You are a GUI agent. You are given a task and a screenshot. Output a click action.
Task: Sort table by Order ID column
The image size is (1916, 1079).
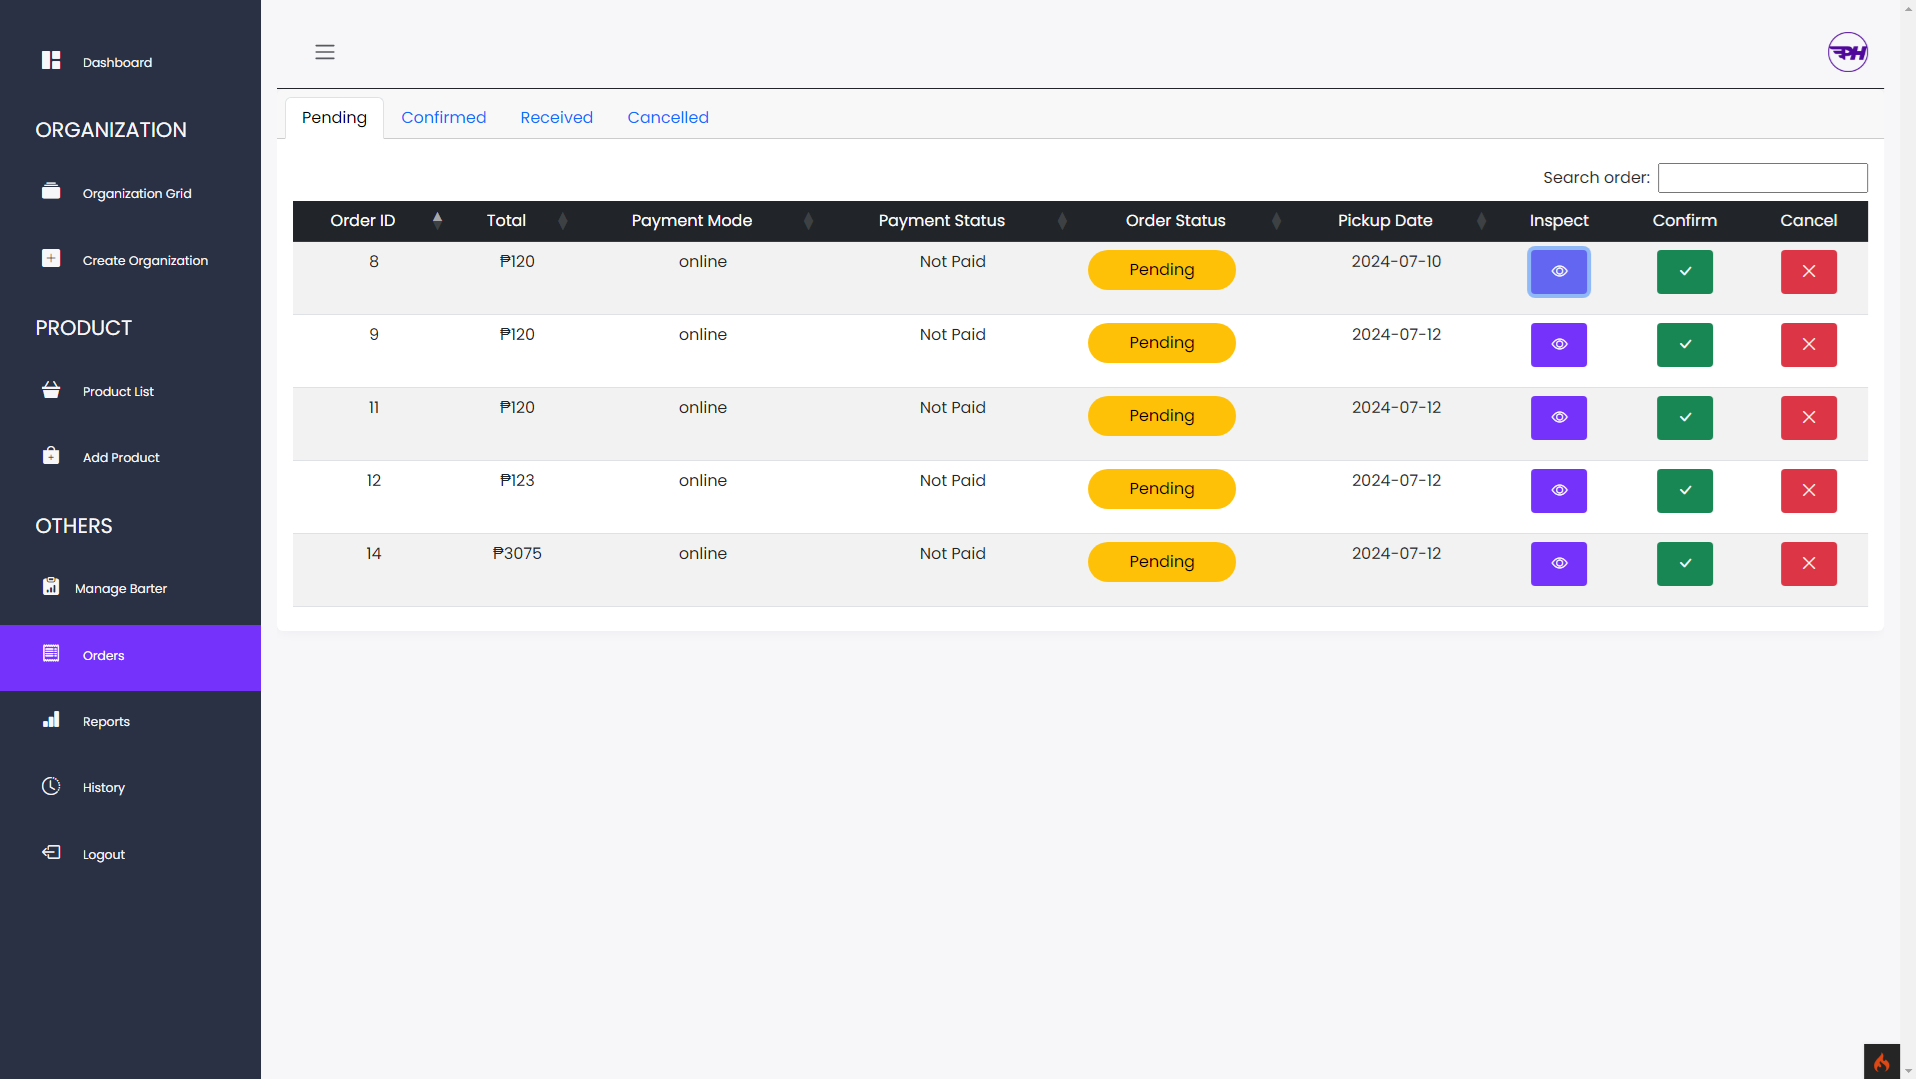(363, 221)
